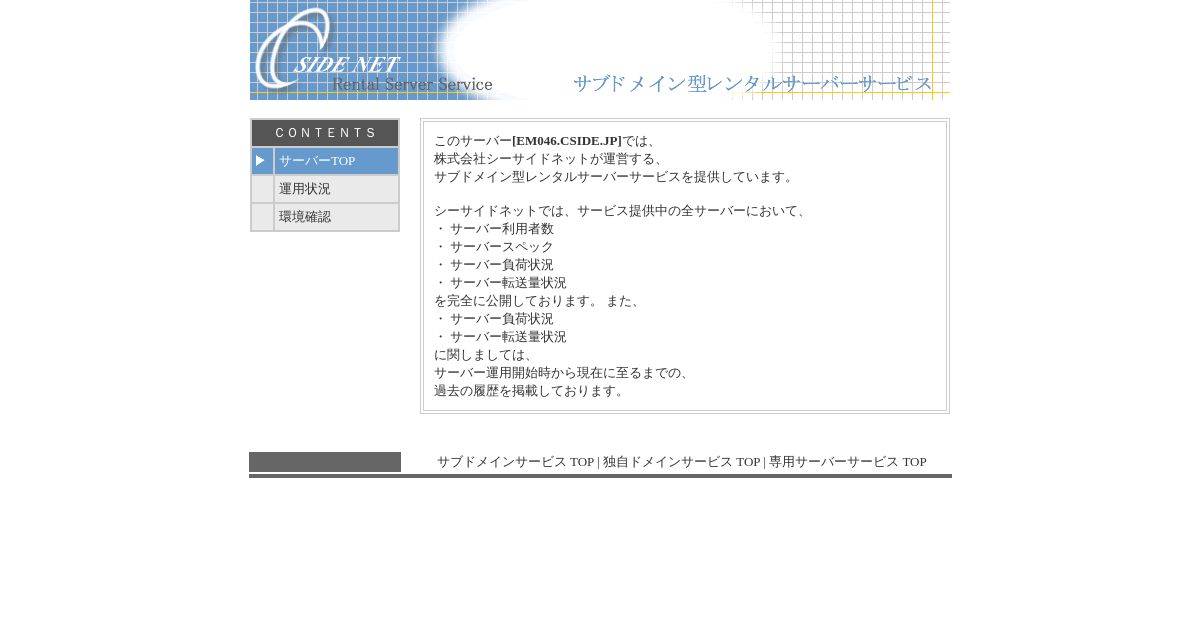Click the line 株式会社シーサイドネットが運営する
This screenshot has height=630, width=1200.
[551, 159]
